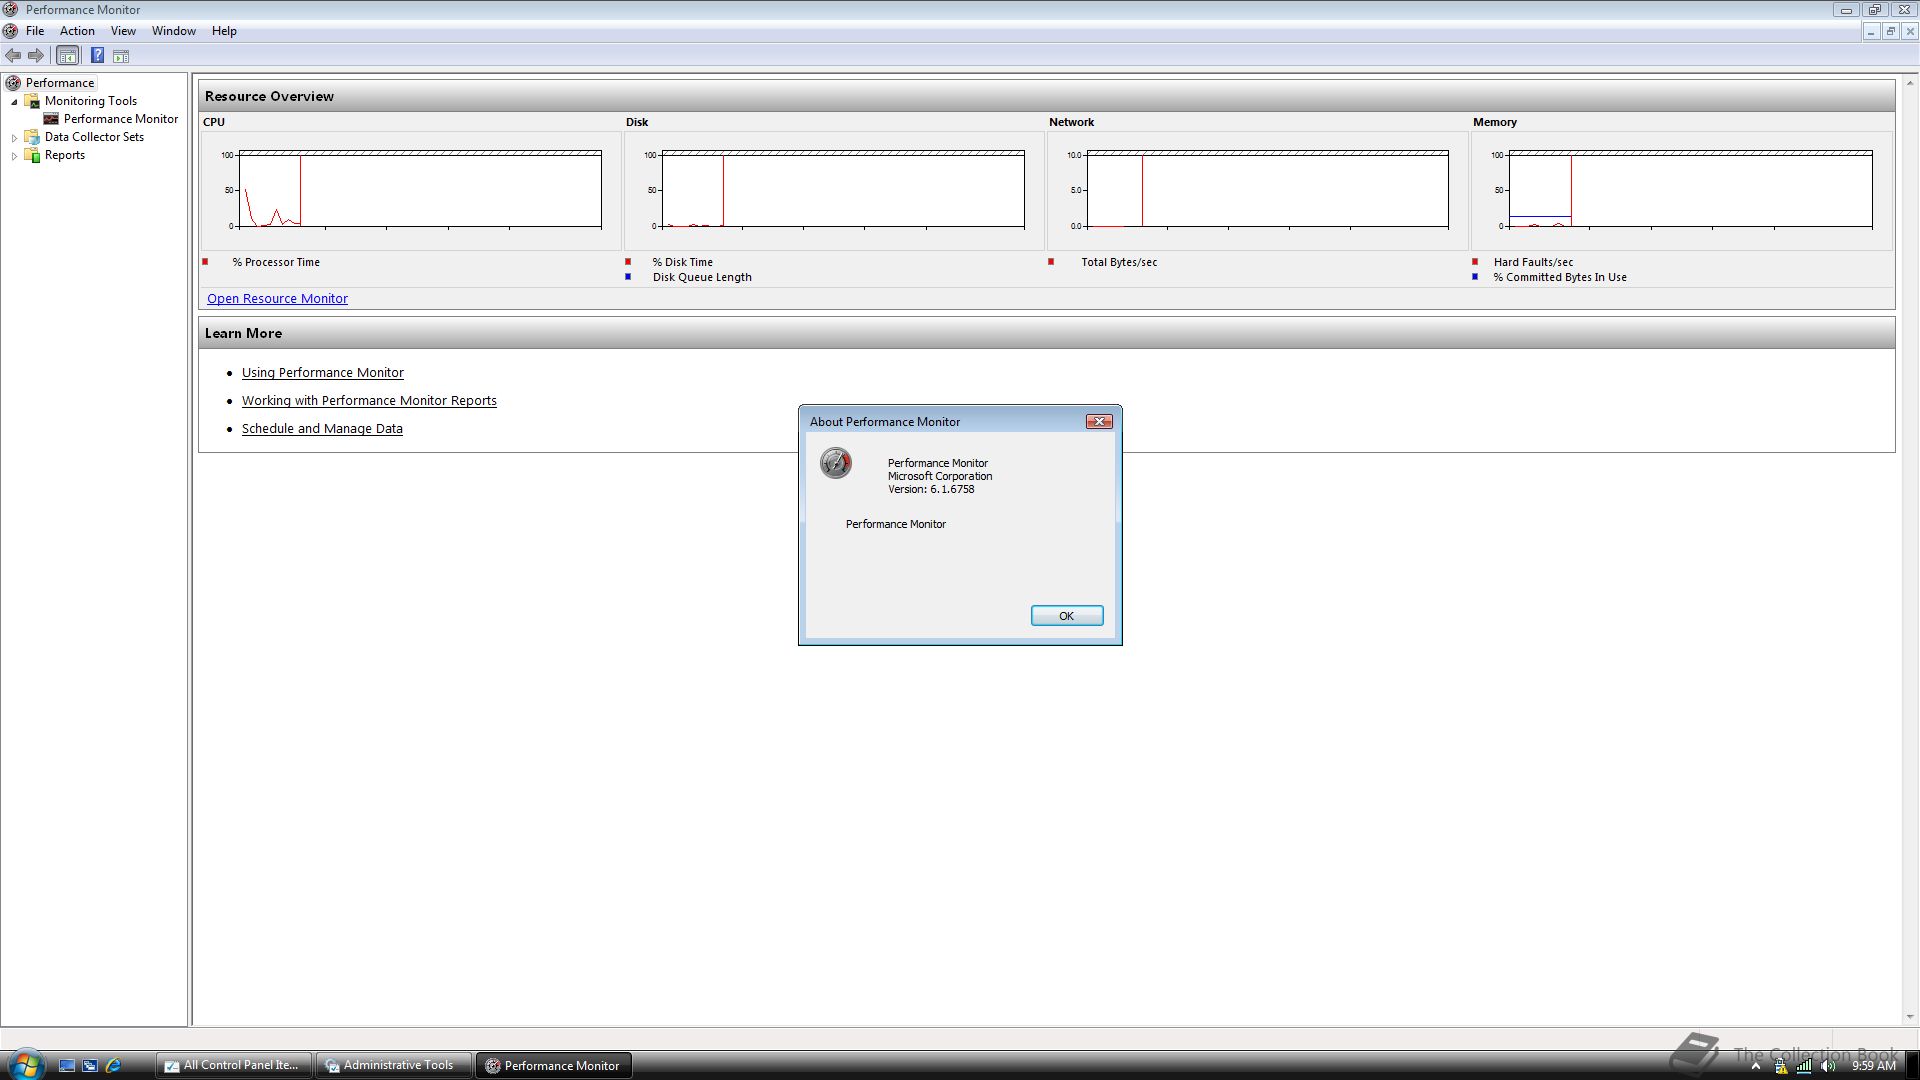
Task: Open the Window menu
Action: point(174,31)
